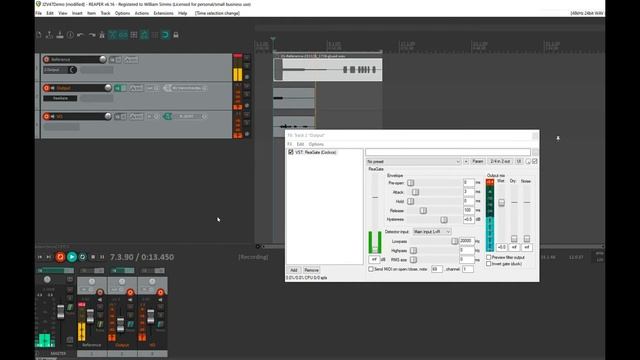
Task: Click the Add button in the FX window
Action: click(x=293, y=270)
